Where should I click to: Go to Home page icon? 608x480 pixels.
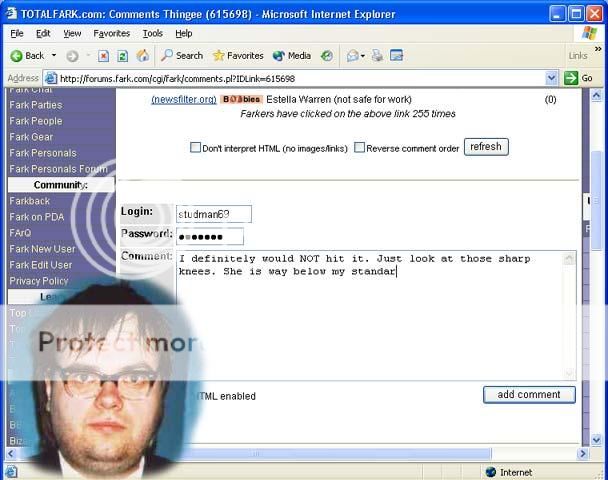point(142,56)
